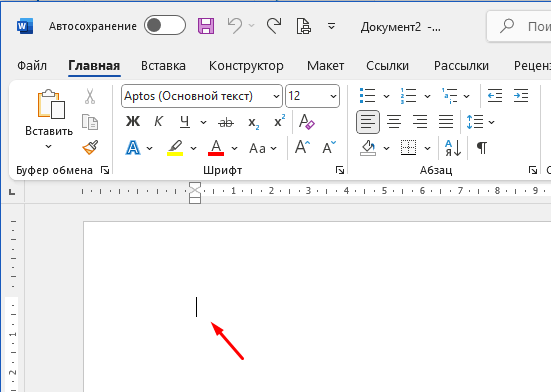Select the Format Painter brush
Screen dimensions: 551x392
coord(90,148)
